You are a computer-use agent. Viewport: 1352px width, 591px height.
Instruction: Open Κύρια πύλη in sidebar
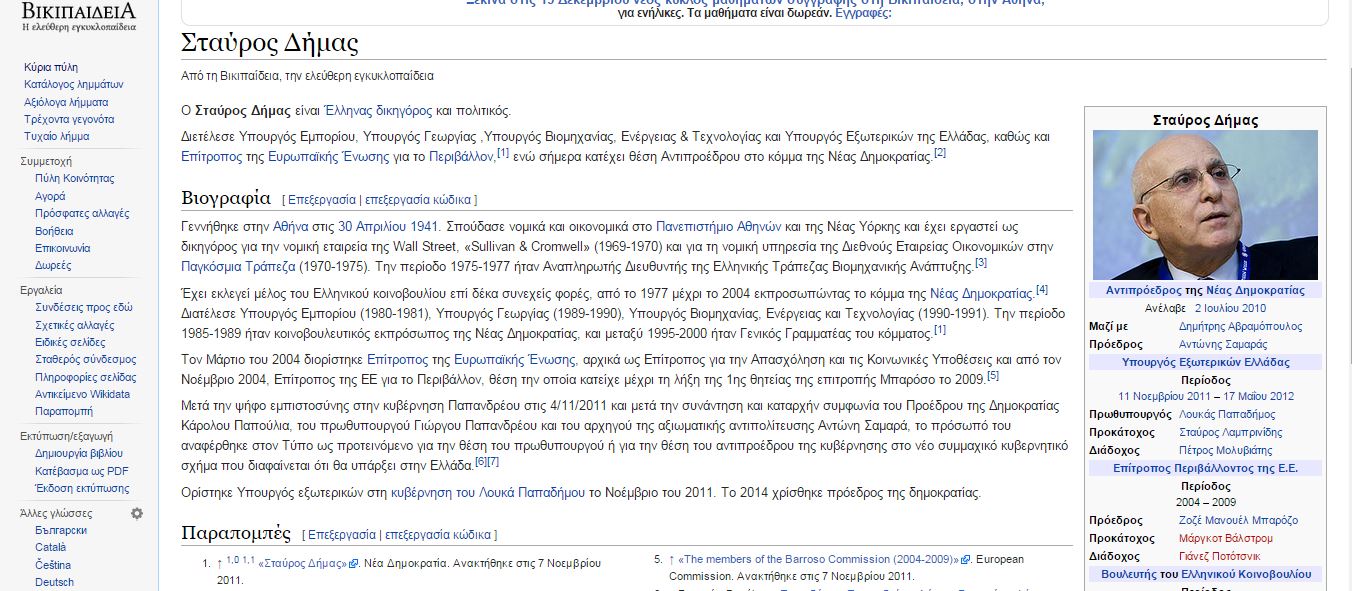coord(51,67)
